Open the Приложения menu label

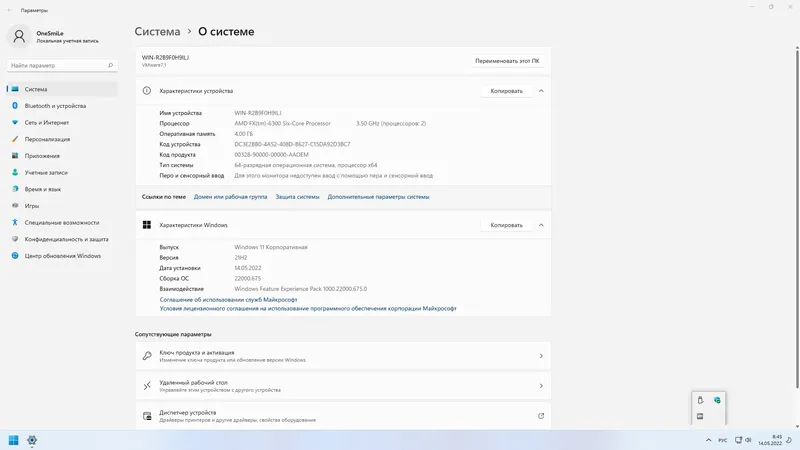coord(42,156)
